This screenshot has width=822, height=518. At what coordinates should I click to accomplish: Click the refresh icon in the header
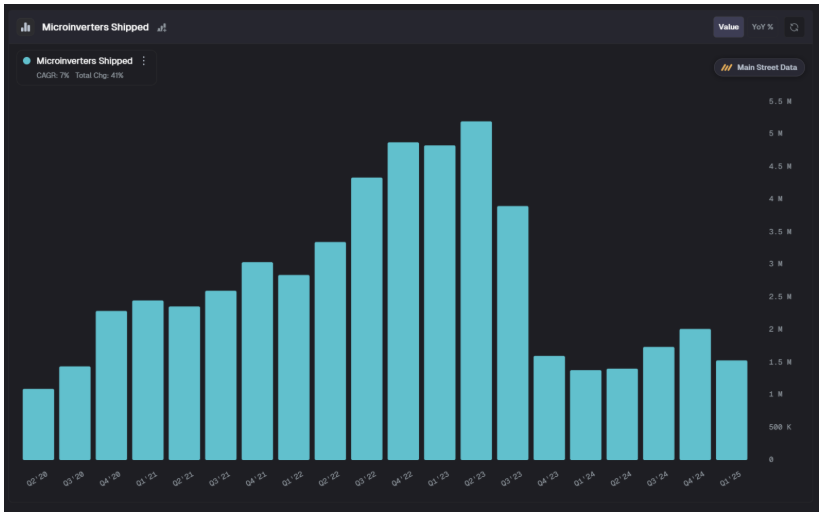(x=794, y=27)
